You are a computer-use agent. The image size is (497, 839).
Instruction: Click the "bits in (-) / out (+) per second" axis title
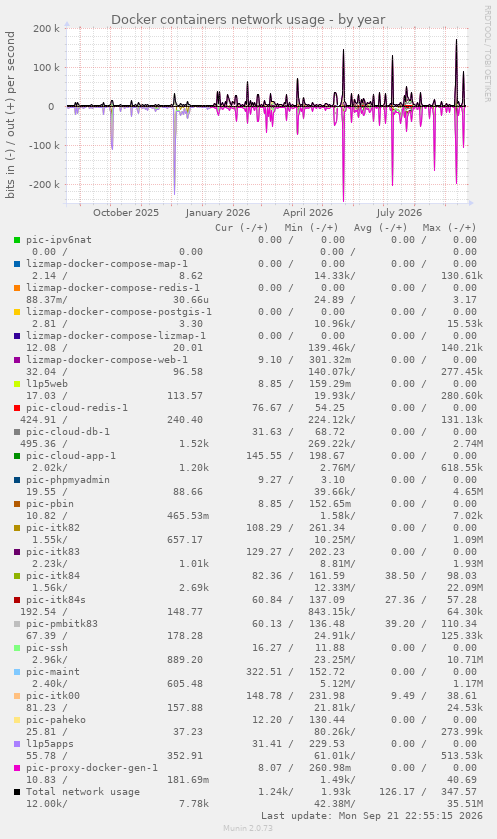pyautogui.click(x=11, y=115)
